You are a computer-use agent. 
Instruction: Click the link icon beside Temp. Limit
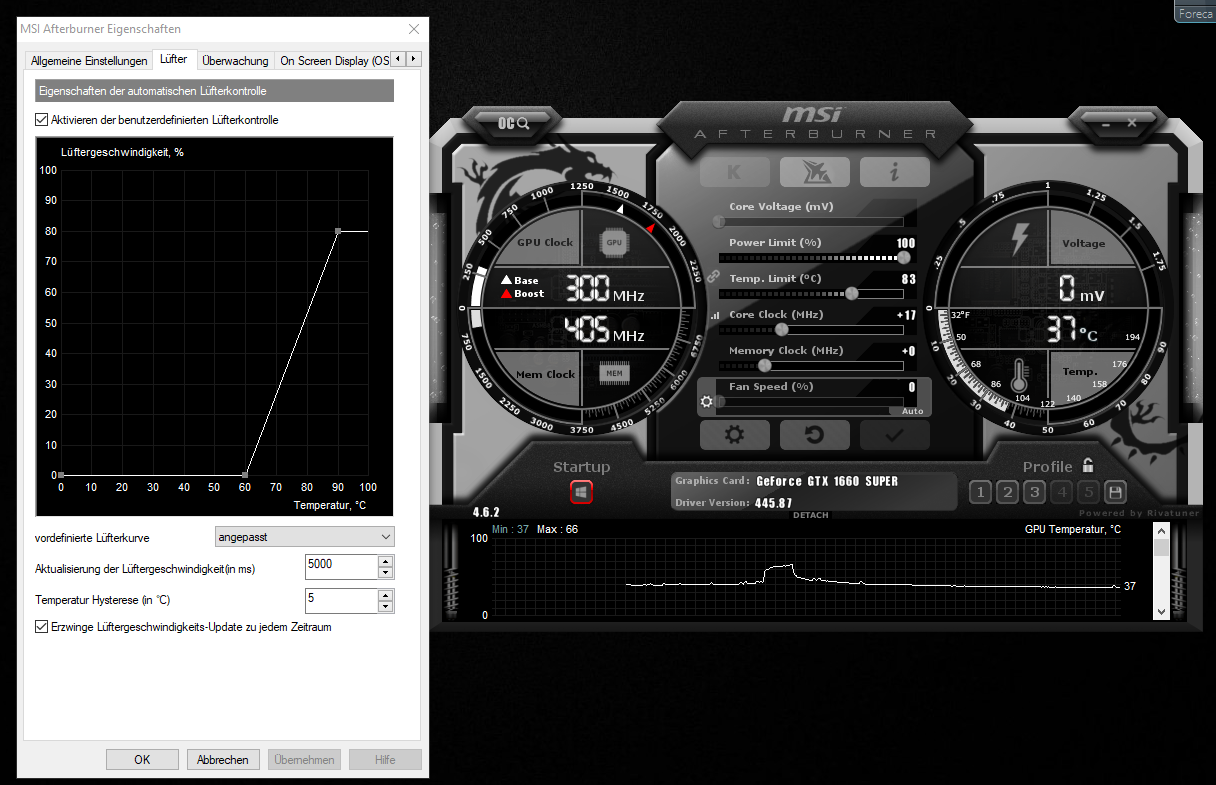pyautogui.click(x=713, y=276)
